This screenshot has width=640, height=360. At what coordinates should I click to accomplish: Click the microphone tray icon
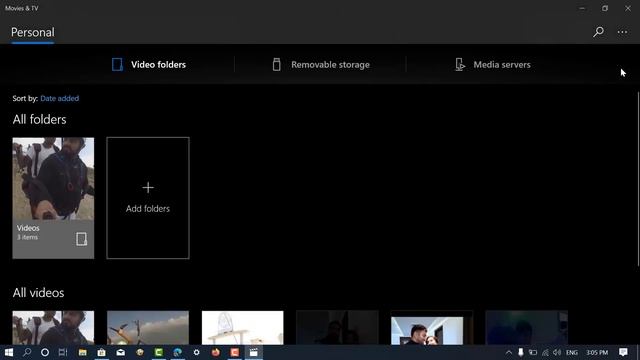point(520,352)
